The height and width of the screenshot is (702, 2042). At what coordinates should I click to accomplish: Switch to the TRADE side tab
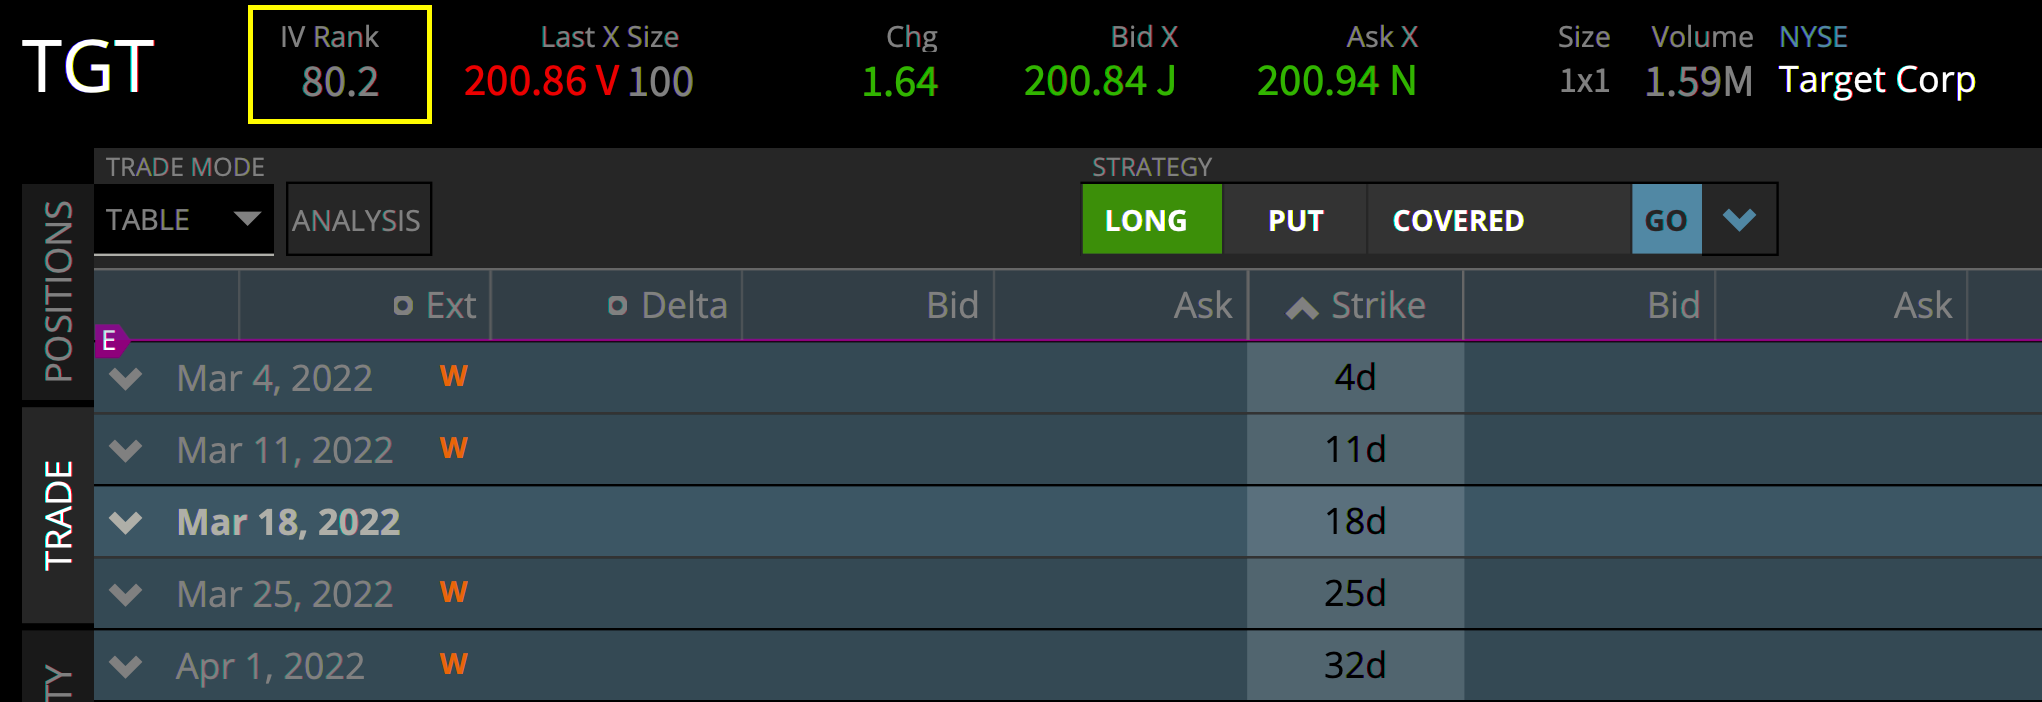tap(58, 515)
